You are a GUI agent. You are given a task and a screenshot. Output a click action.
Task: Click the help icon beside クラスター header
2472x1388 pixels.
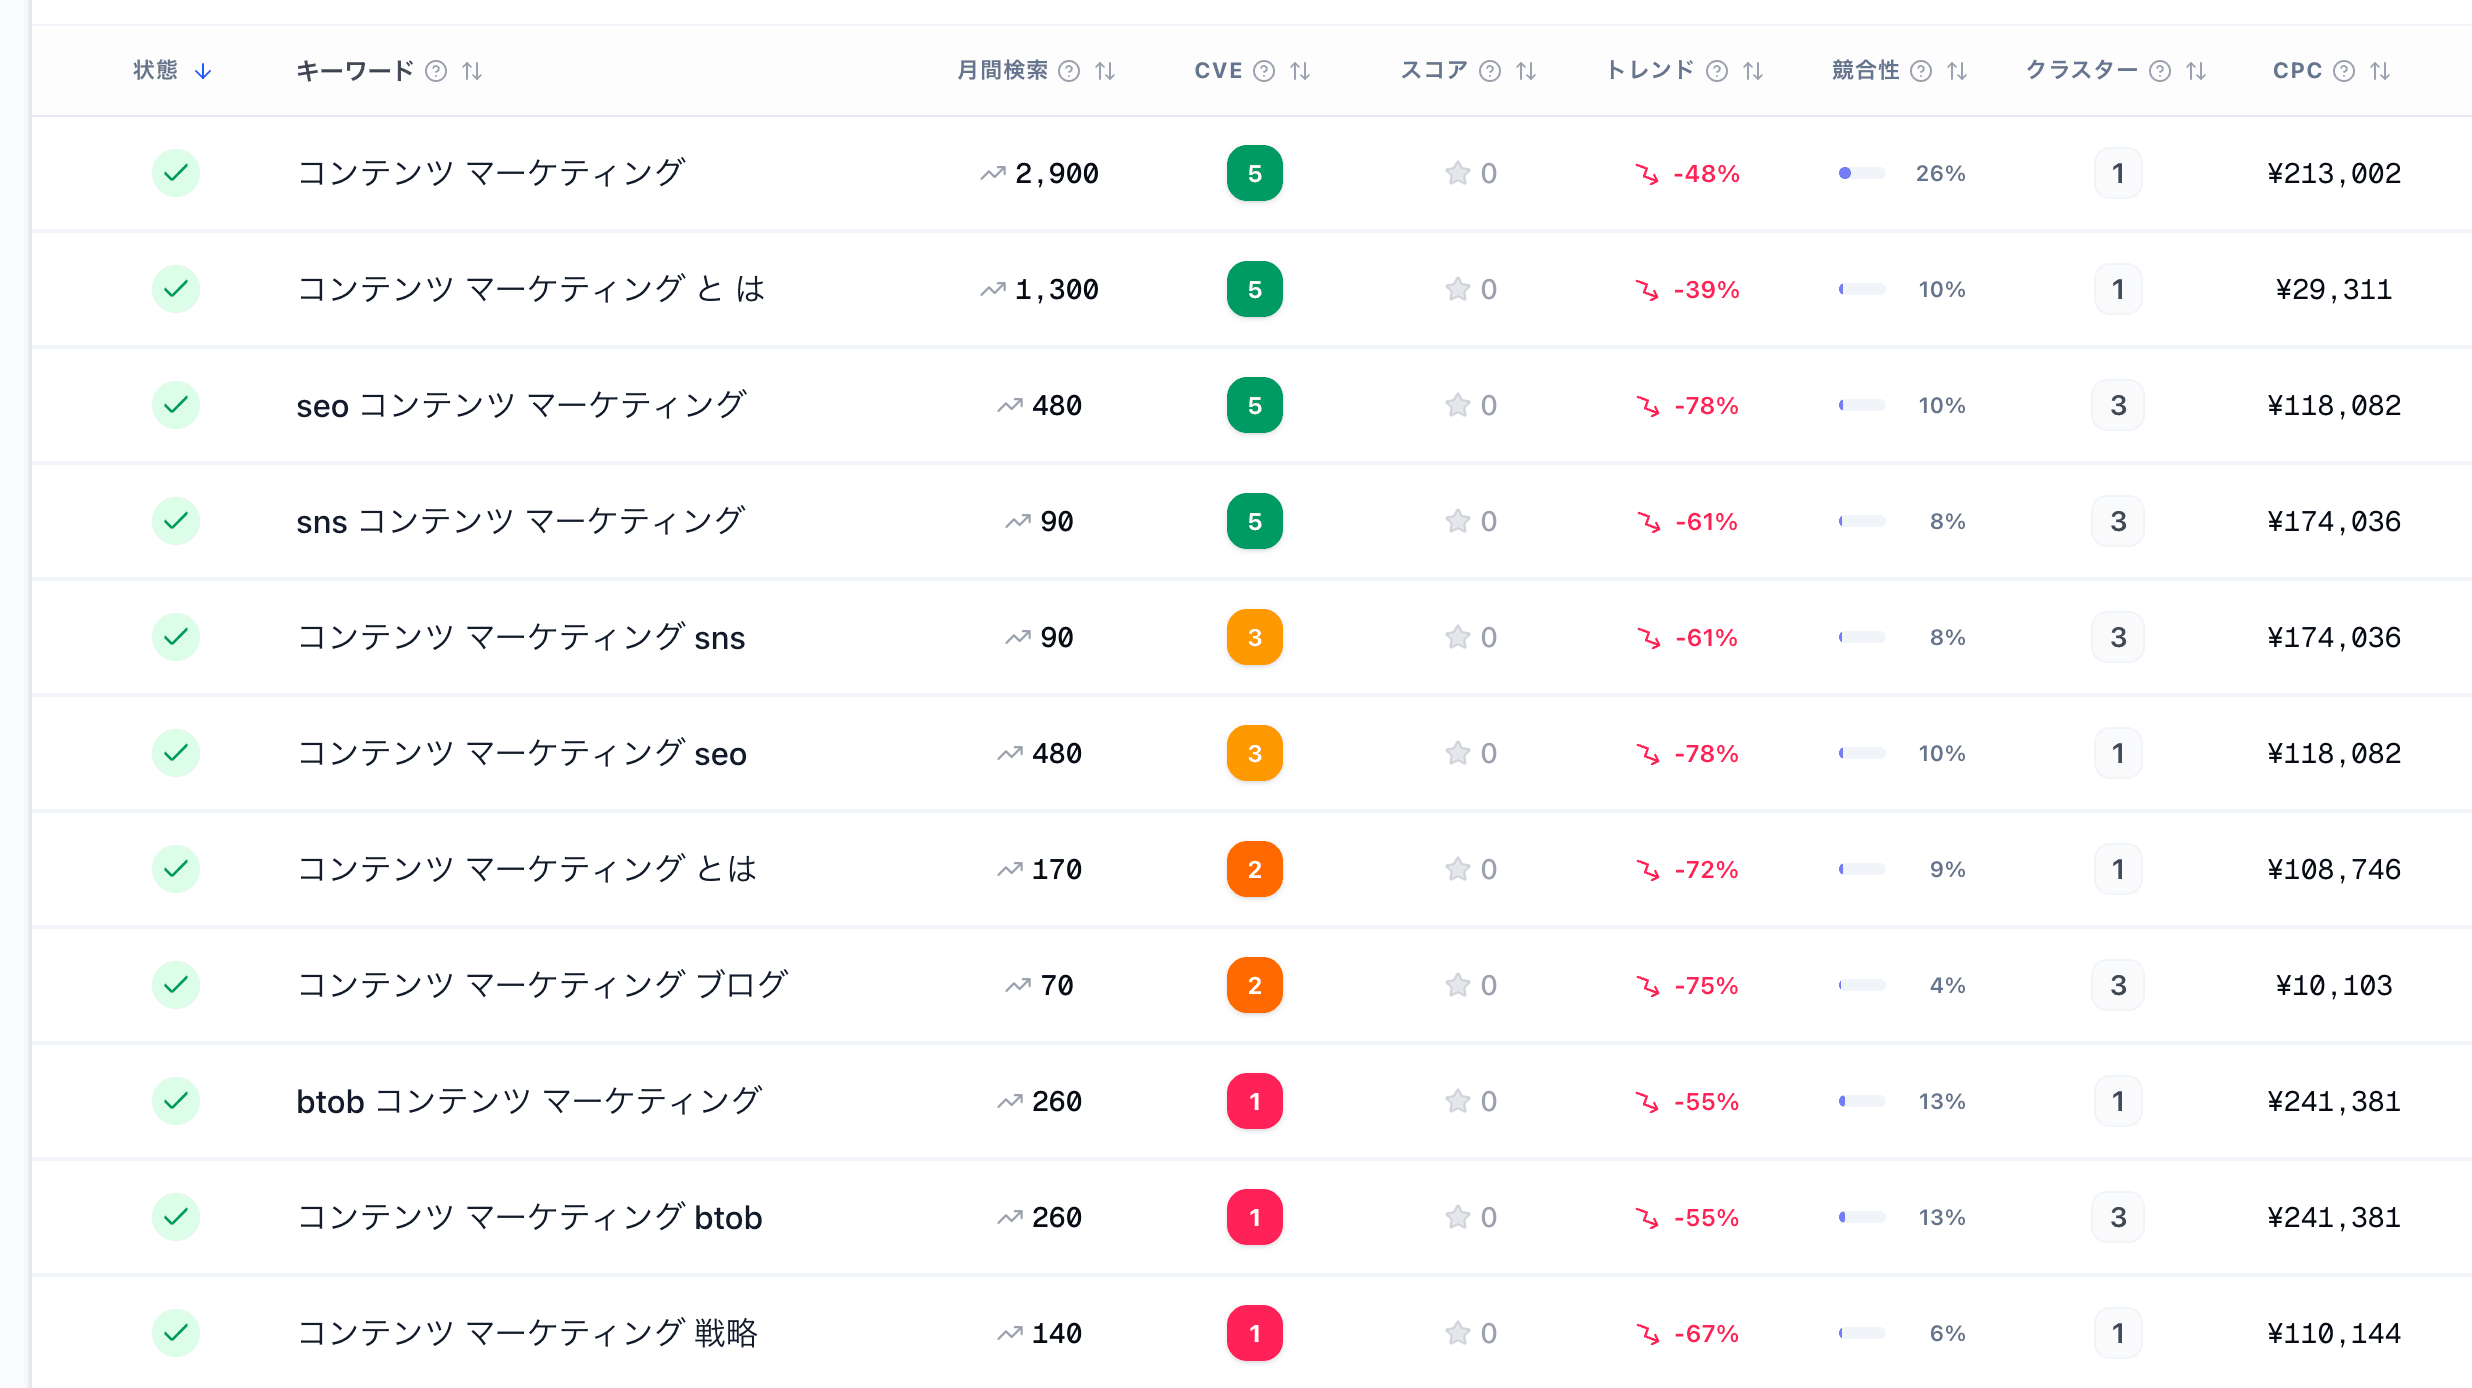[2159, 71]
